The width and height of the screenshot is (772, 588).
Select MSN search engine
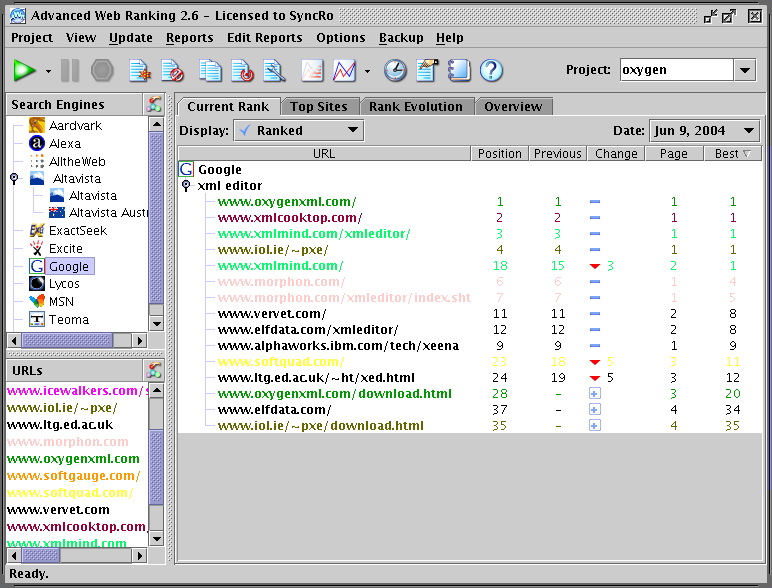coord(52,301)
